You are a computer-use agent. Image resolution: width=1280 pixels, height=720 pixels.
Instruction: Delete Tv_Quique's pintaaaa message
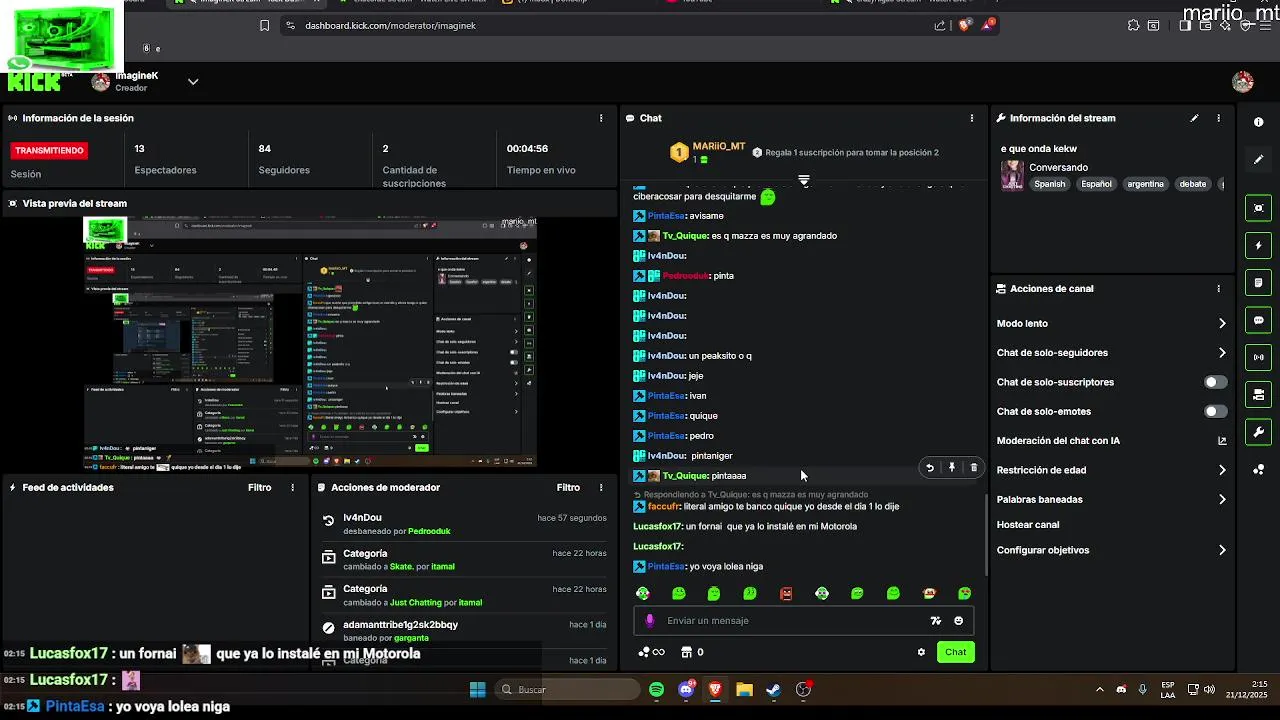974,467
